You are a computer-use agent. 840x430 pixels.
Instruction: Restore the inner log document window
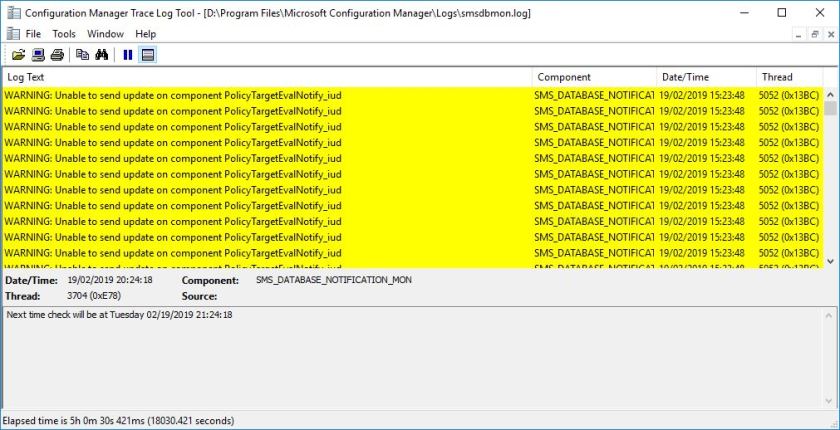(815, 34)
